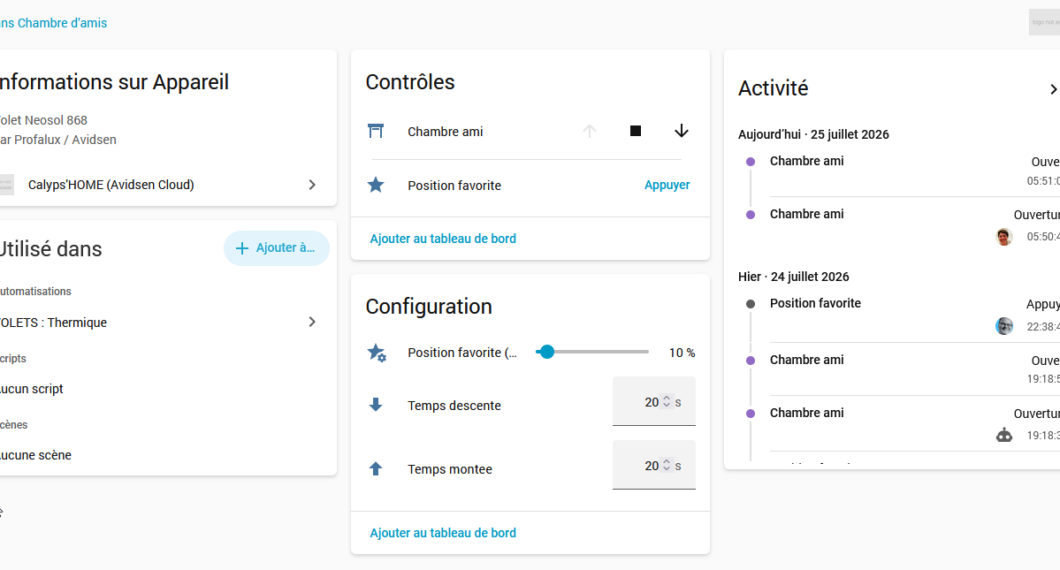This screenshot has width=1060, height=570.
Task: Open the Calyps'HOME (Avidsen Cloud) integration
Action: pos(160,185)
